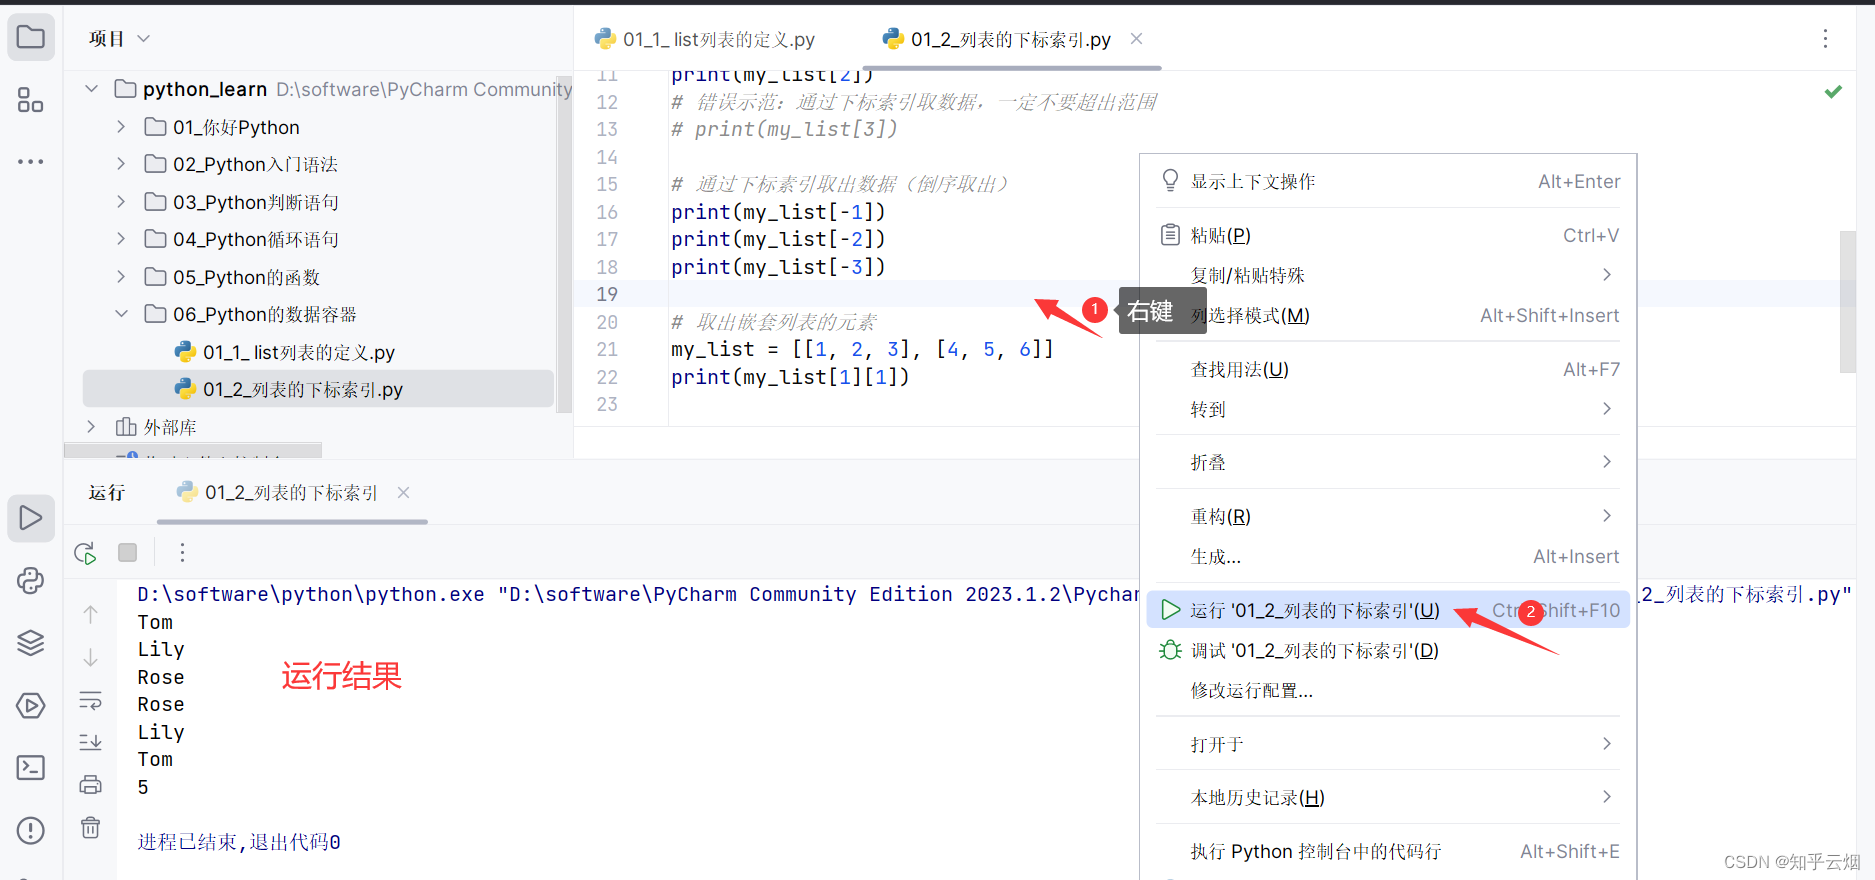Image resolution: width=1875 pixels, height=880 pixels.
Task: Run '01_2_列表的下标索引' from context menu
Action: [1388, 610]
